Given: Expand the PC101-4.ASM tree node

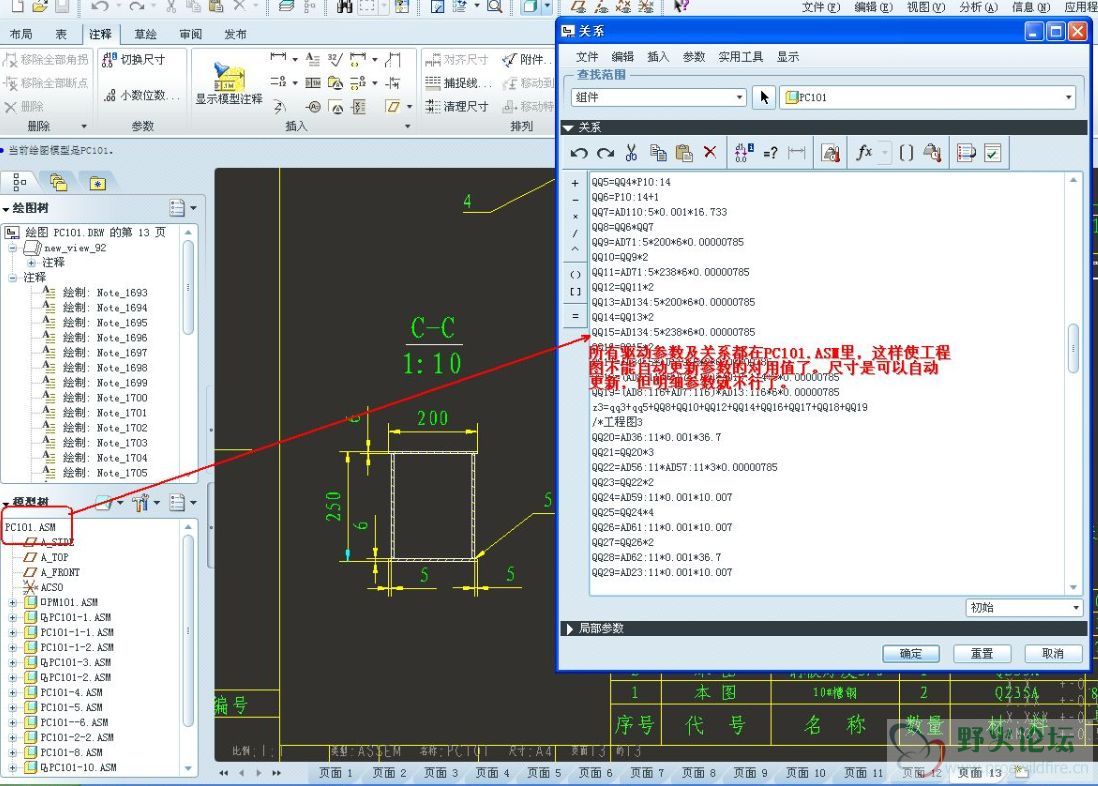Looking at the screenshot, I should click(x=12, y=693).
